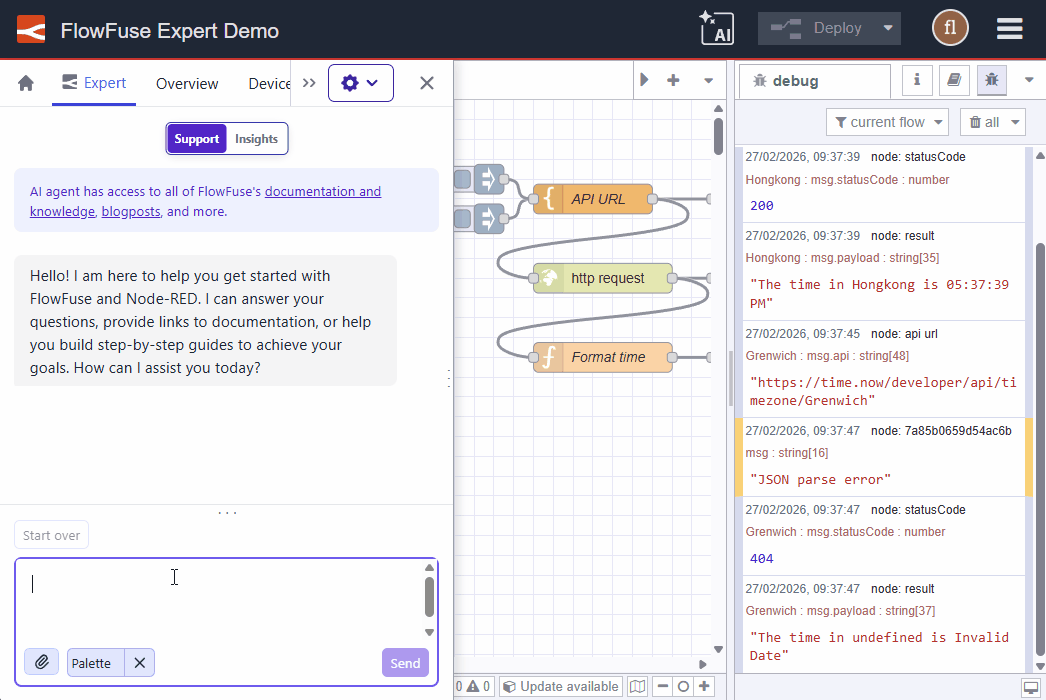Screen dimensions: 1046x700
Task: Add a new flow with the plus icon
Action: point(673,79)
